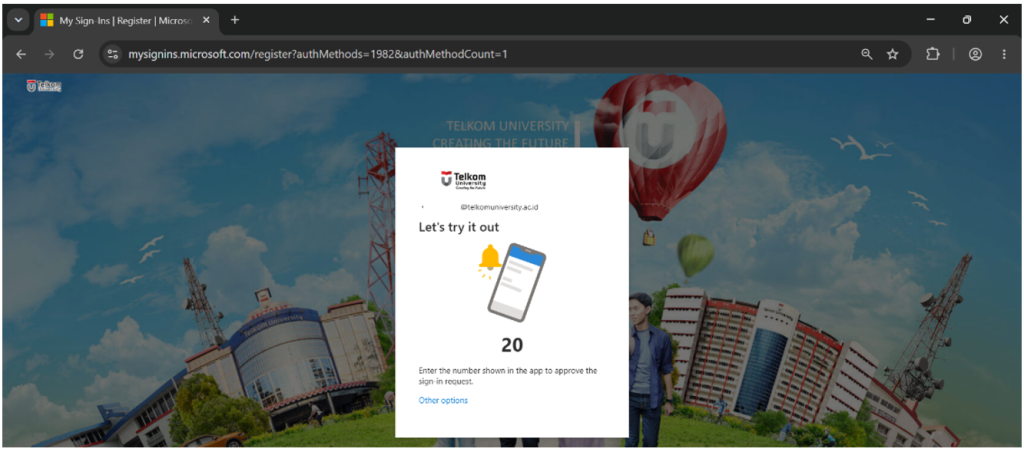Click the @telkomuniversity.ac.id account text
This screenshot has width=1024, height=452.
click(500, 207)
